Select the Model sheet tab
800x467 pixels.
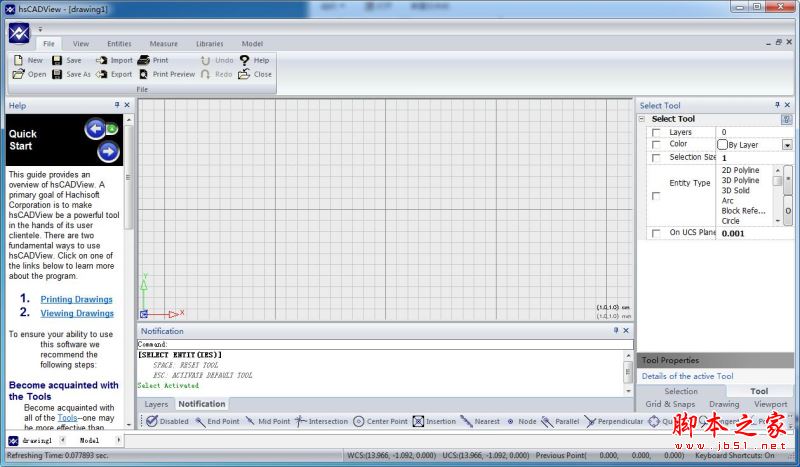(89, 440)
